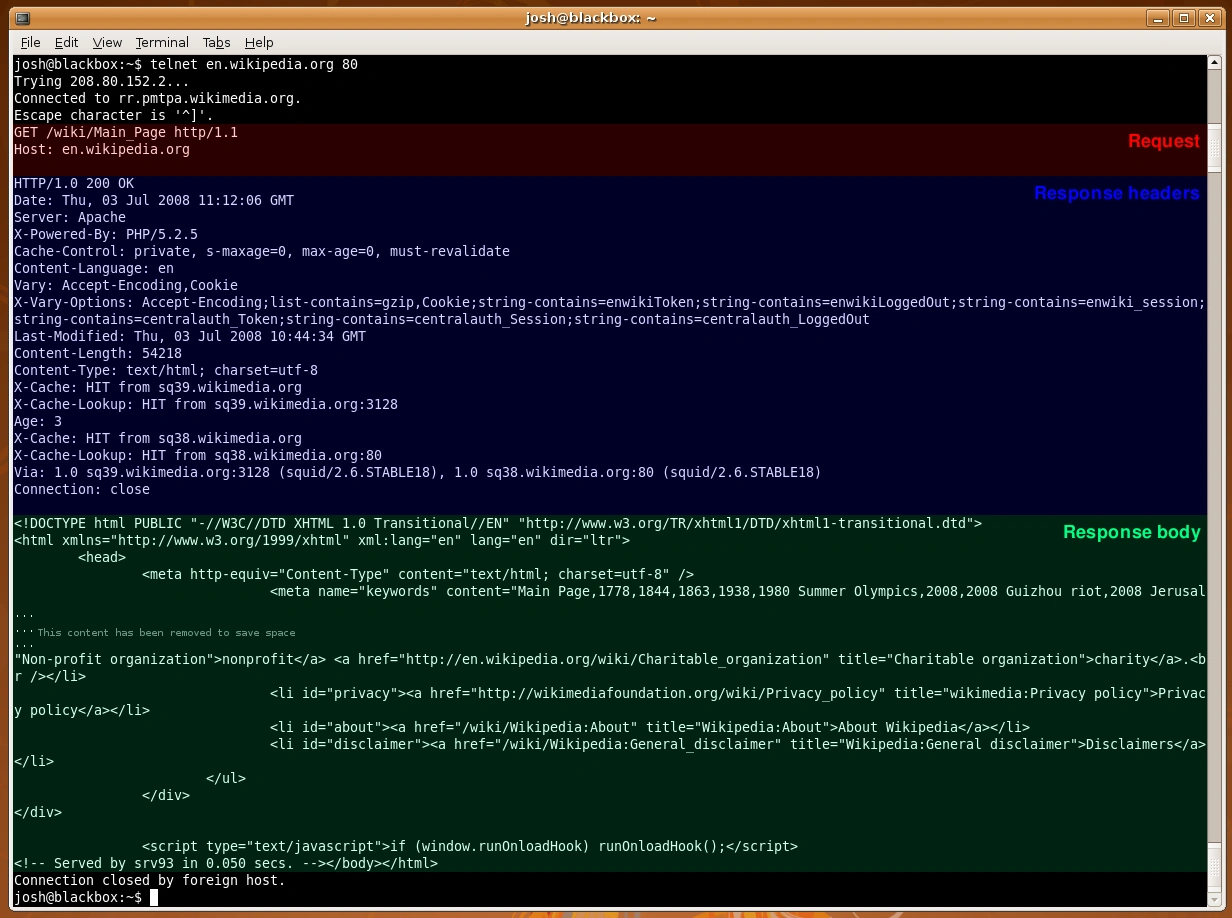Click 'Connected to rr.pmtpa.wikimedia.org.' line
1232x918 pixels.
[158, 98]
